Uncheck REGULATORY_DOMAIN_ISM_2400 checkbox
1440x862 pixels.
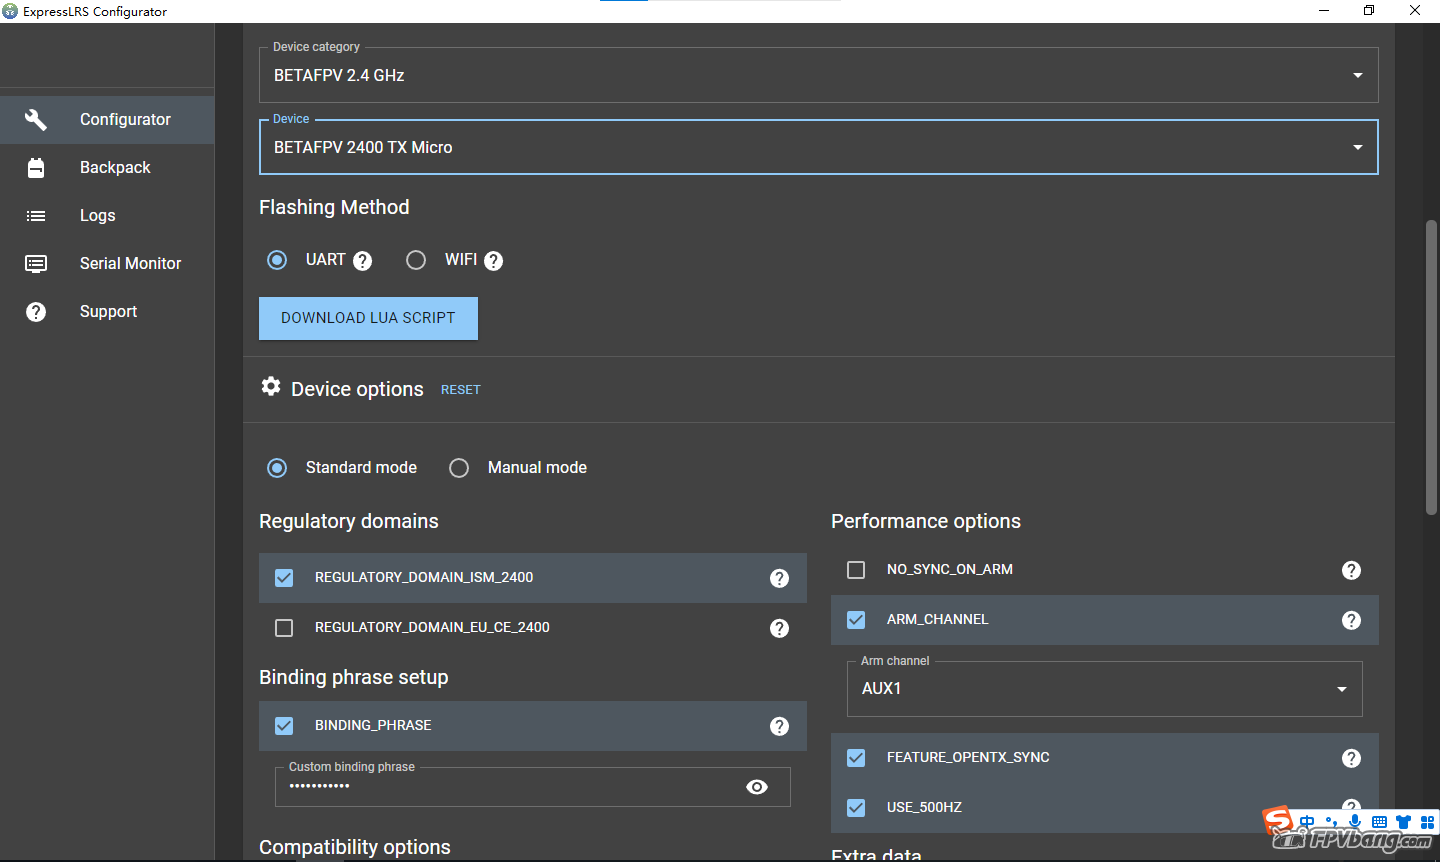[284, 578]
